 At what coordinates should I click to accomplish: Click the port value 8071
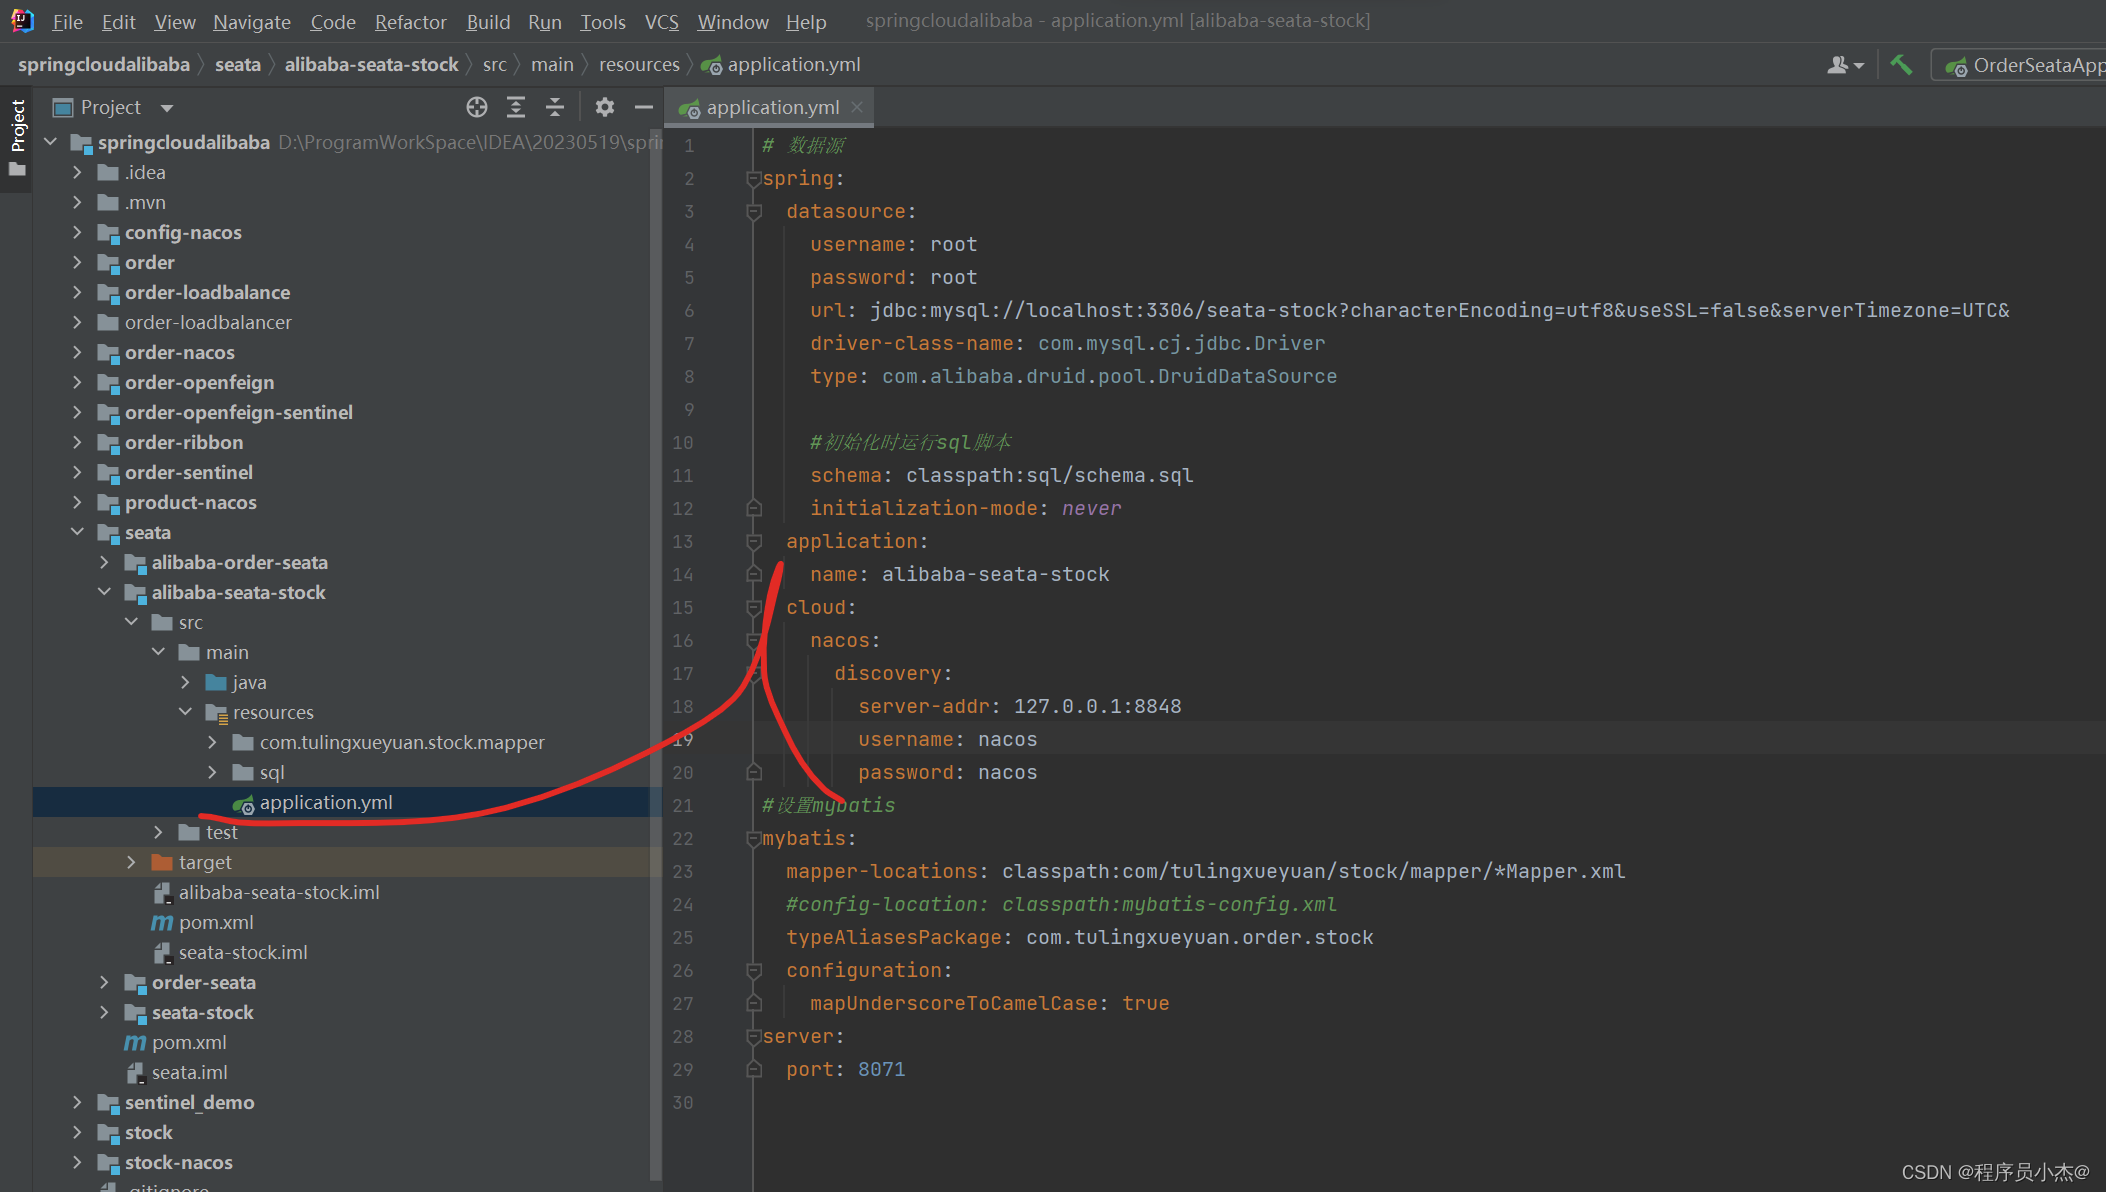point(881,1070)
